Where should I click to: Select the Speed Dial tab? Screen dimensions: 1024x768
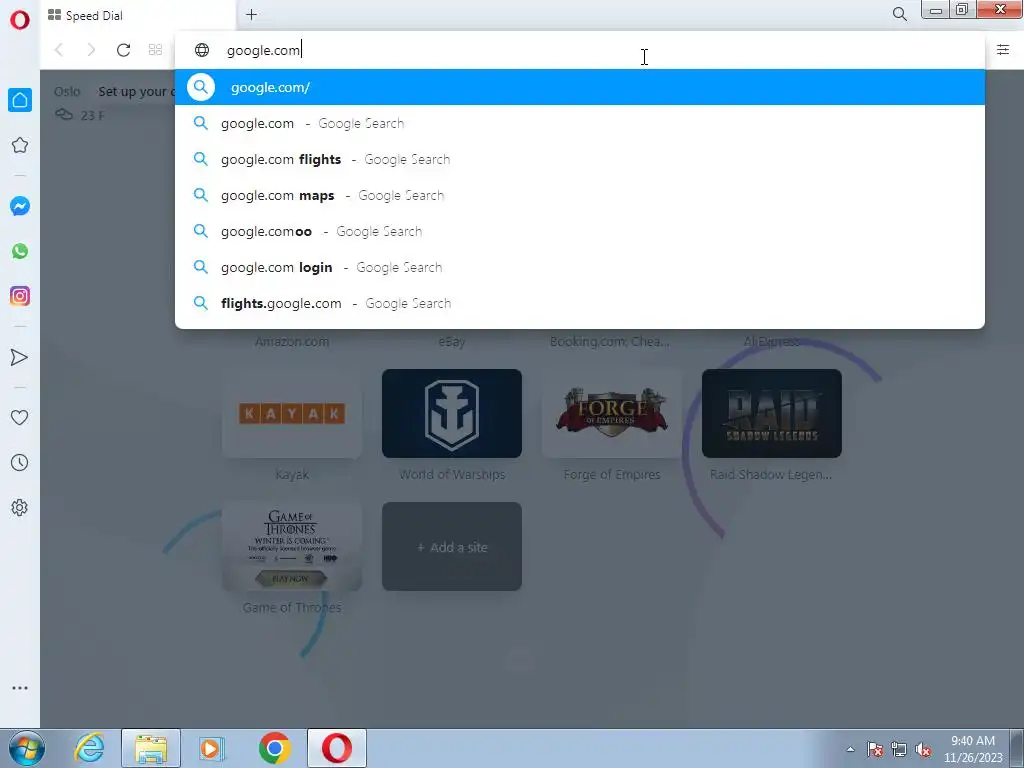coord(137,15)
